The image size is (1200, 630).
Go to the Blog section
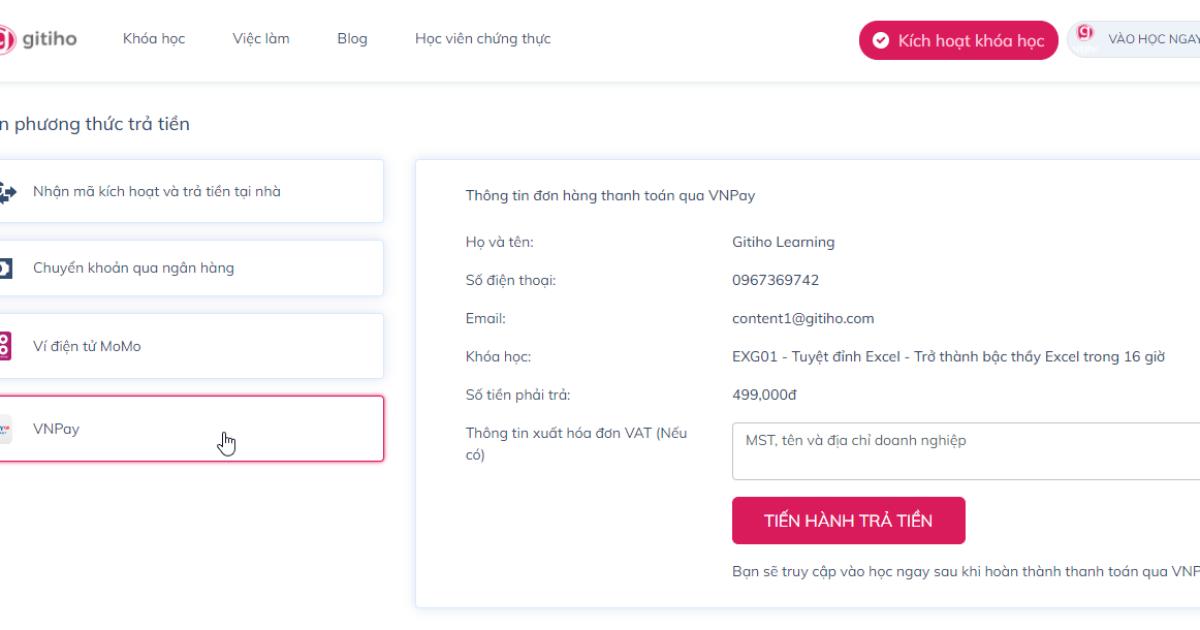[351, 39]
